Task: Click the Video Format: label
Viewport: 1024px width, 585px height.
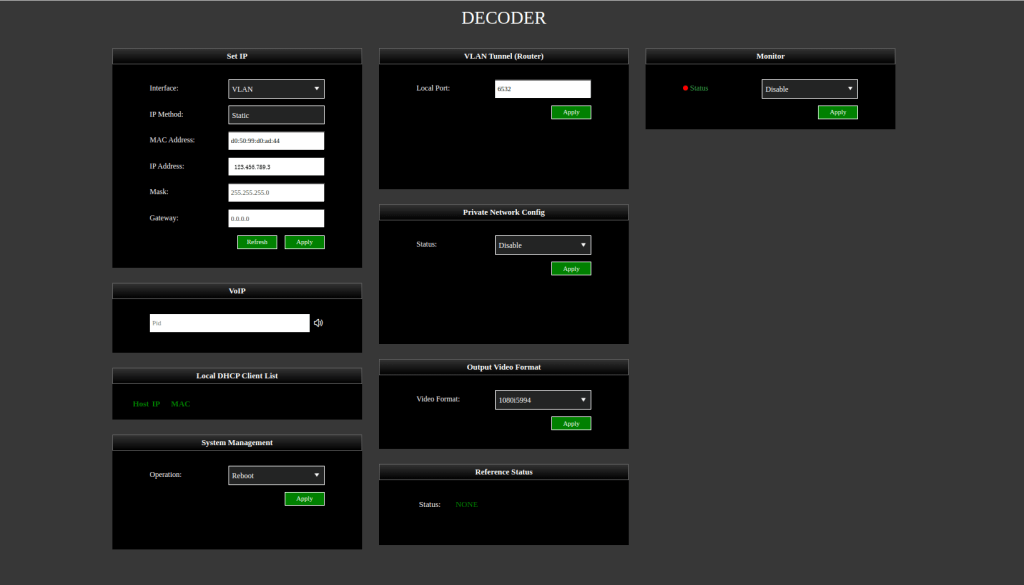Action: (438, 399)
